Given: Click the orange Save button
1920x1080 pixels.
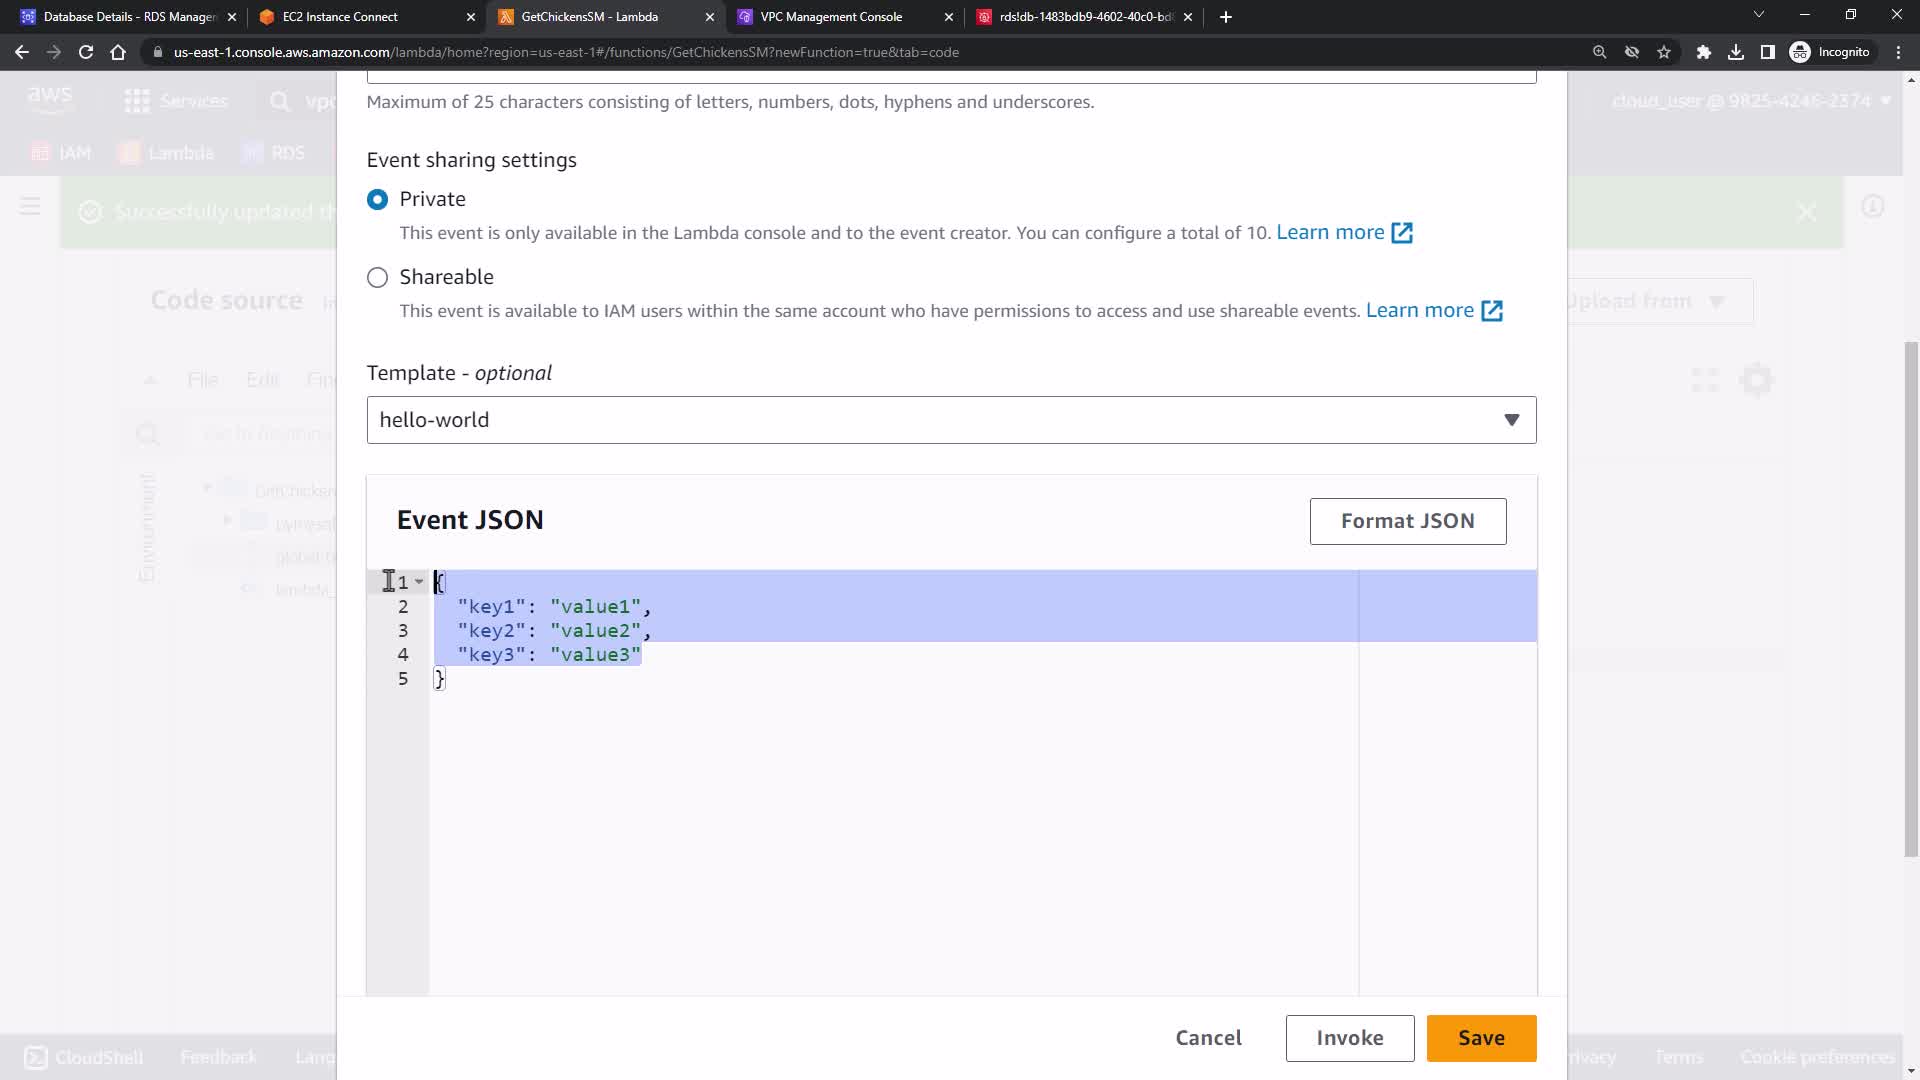Looking at the screenshot, I should [x=1481, y=1038].
